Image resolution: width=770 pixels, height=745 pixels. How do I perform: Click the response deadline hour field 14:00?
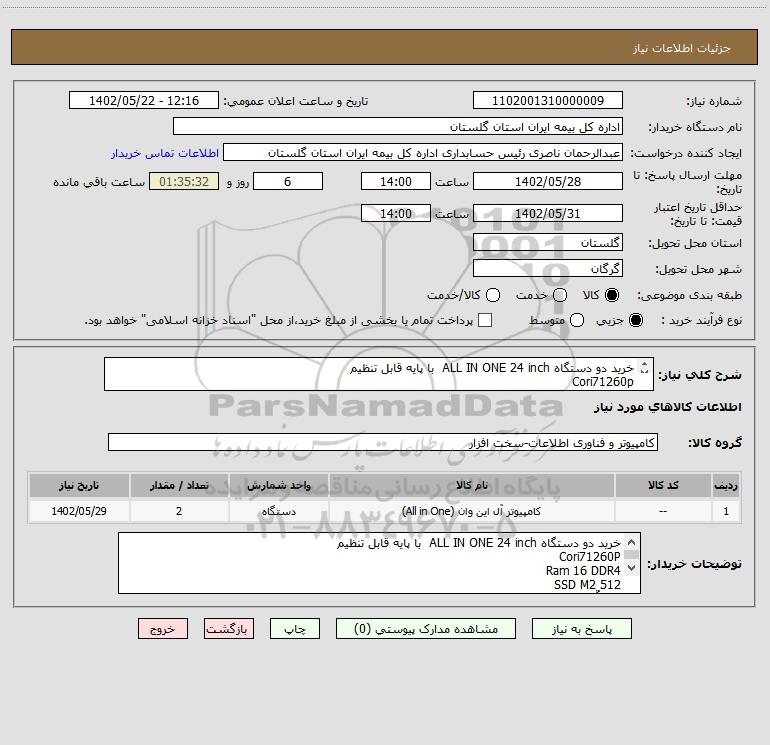tap(396, 182)
